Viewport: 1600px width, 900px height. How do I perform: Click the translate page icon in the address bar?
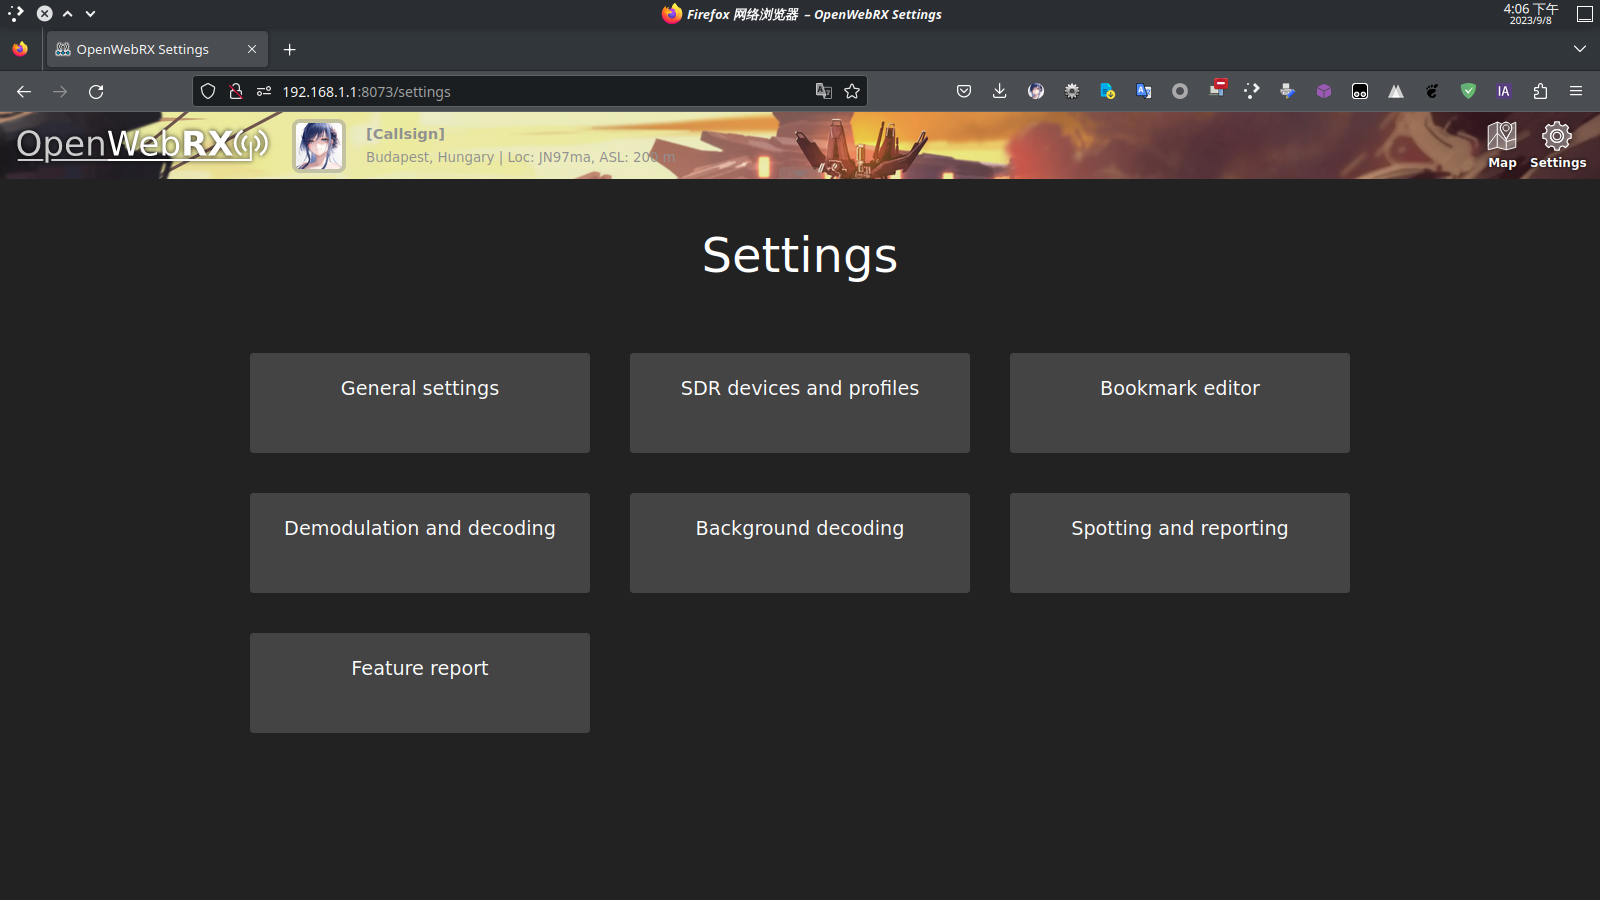point(823,91)
